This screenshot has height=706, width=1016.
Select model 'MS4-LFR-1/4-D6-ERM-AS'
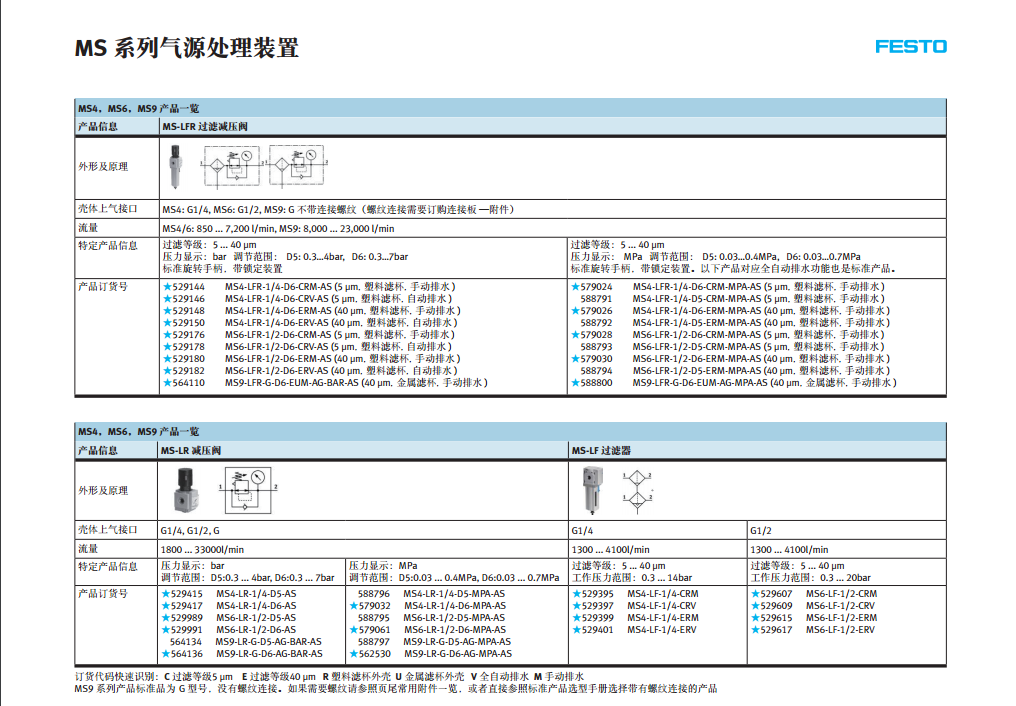279,311
